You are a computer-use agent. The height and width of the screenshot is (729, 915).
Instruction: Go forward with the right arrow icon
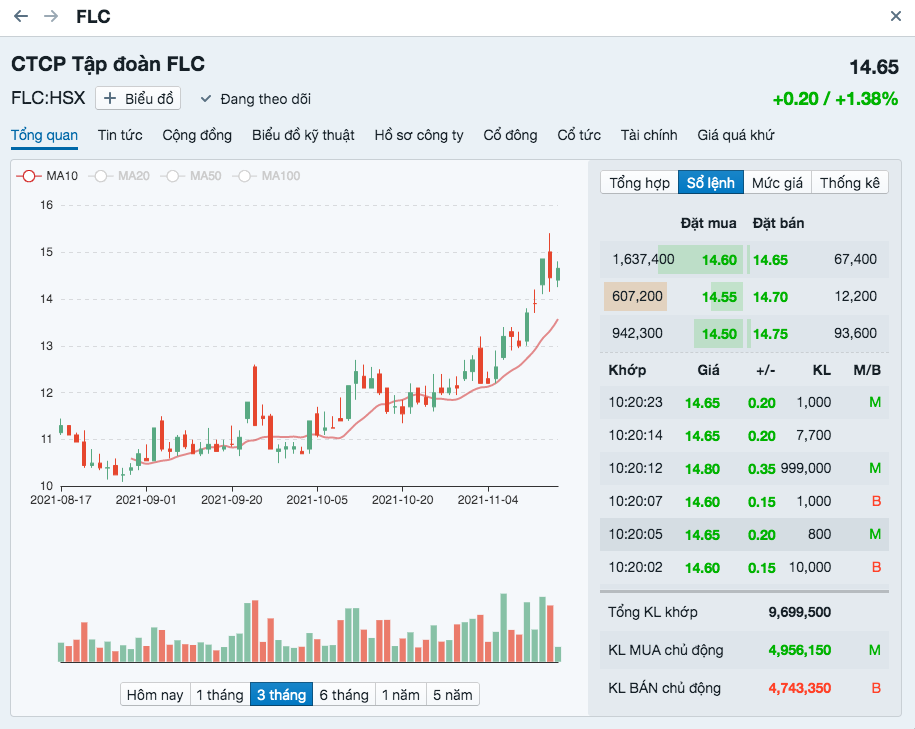51,16
